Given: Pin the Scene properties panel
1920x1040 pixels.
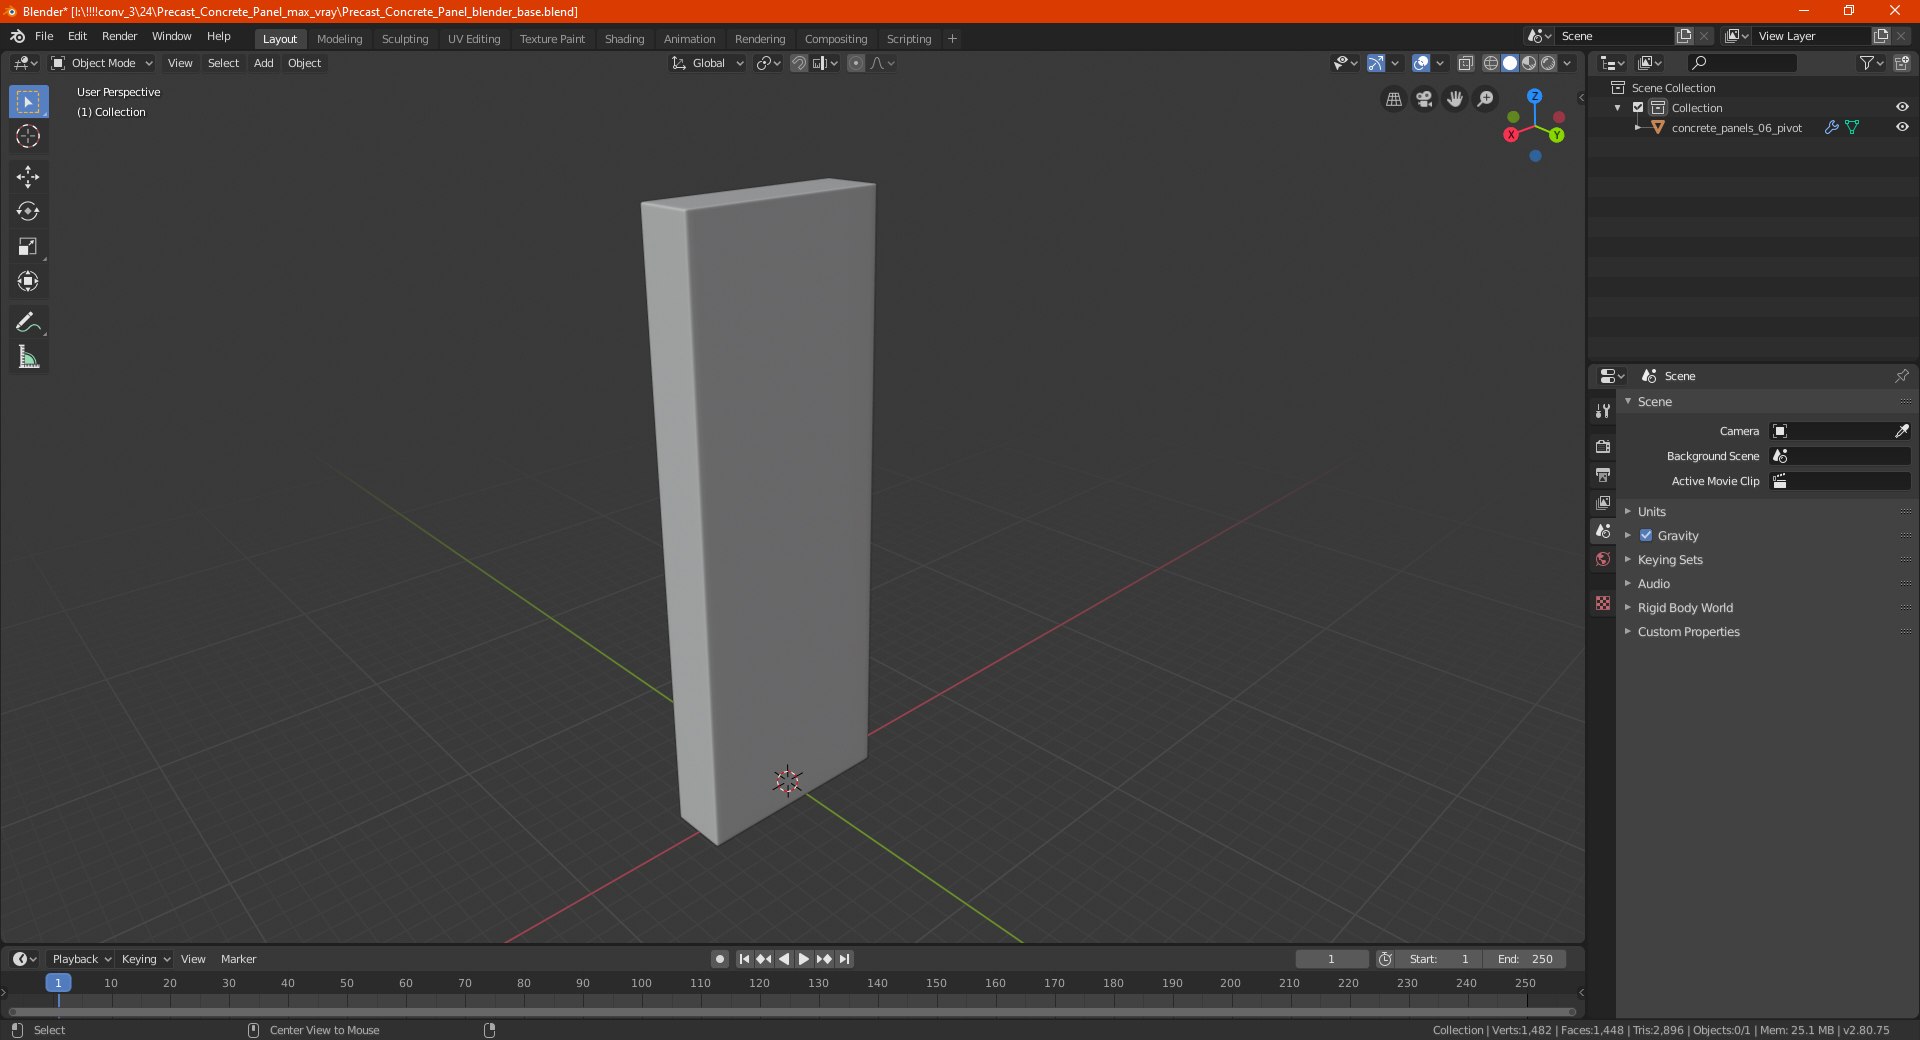Looking at the screenshot, I should [1901, 376].
